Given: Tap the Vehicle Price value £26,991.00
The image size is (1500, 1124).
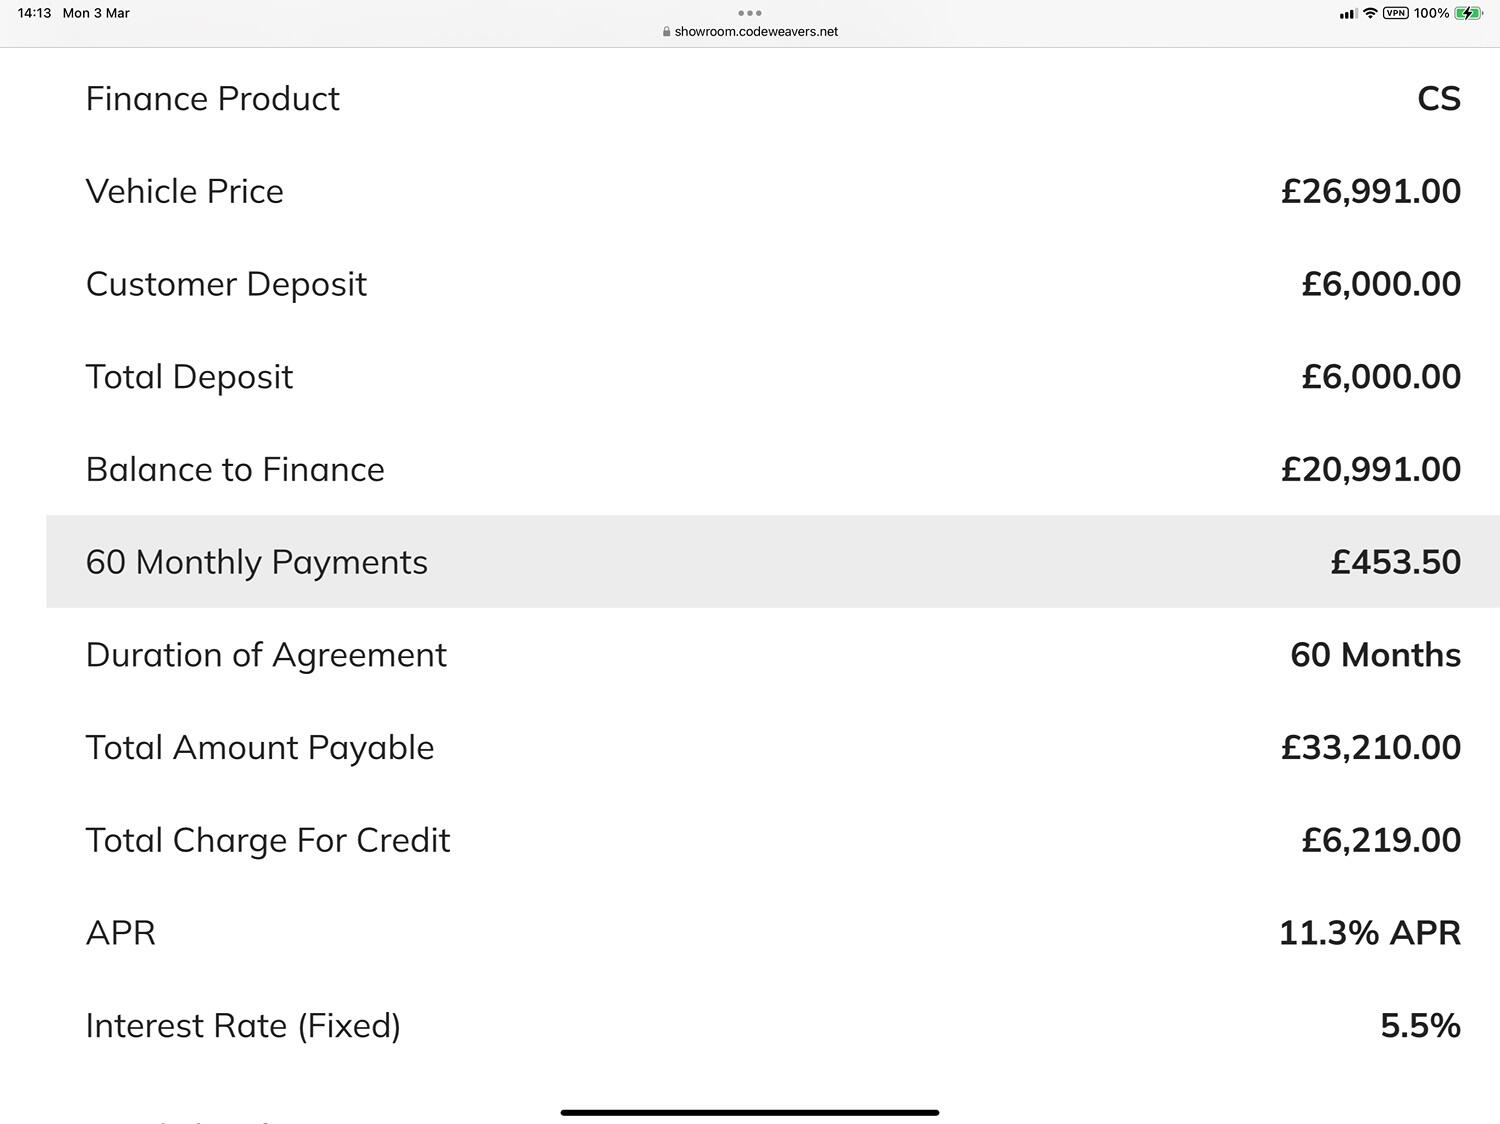Looking at the screenshot, I should [1371, 191].
